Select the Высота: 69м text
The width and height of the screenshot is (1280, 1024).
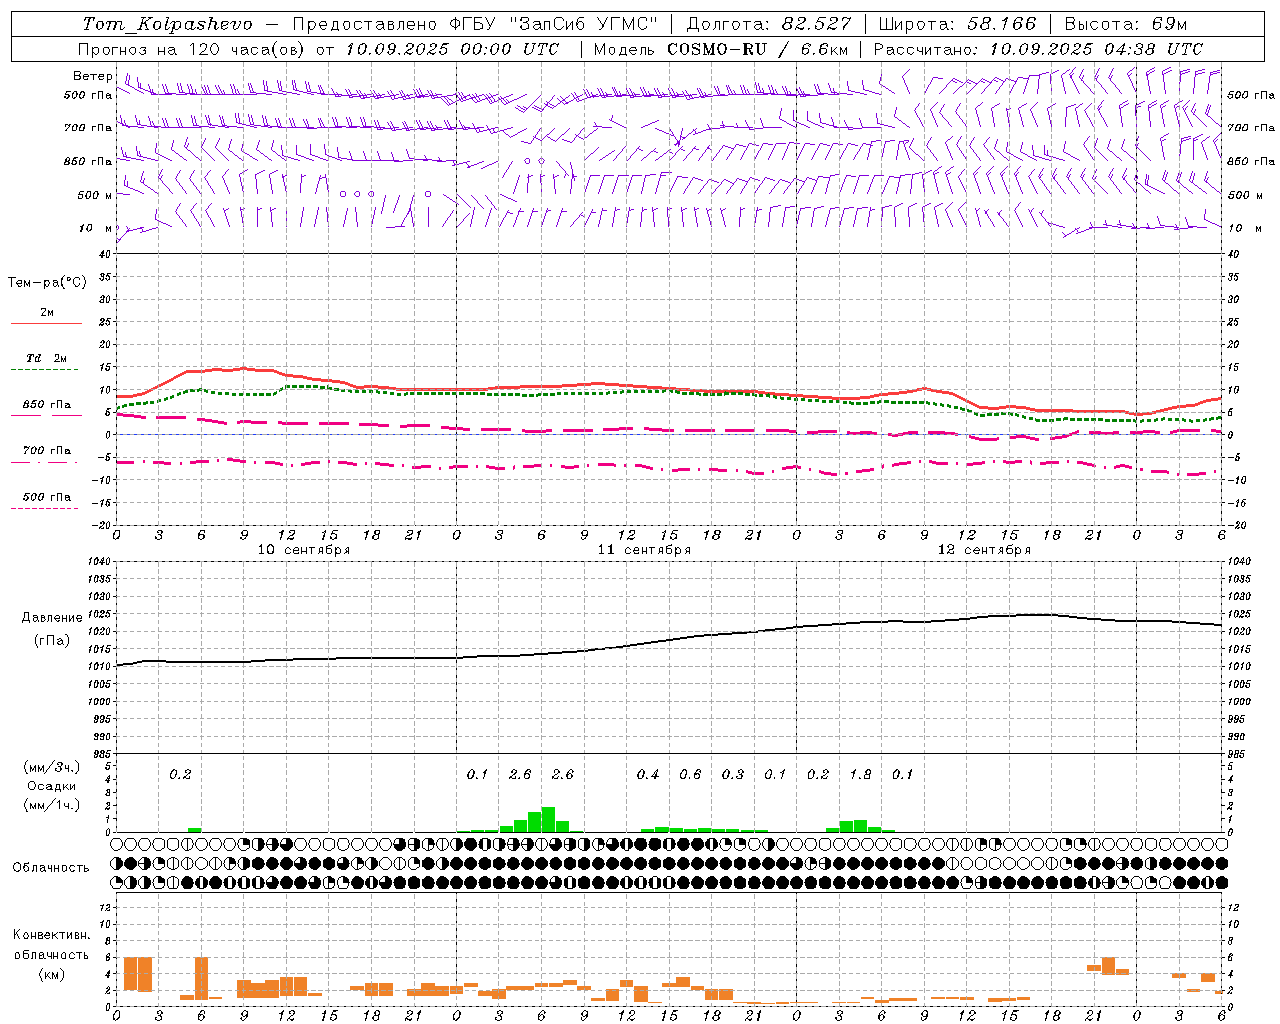coord(1125,24)
